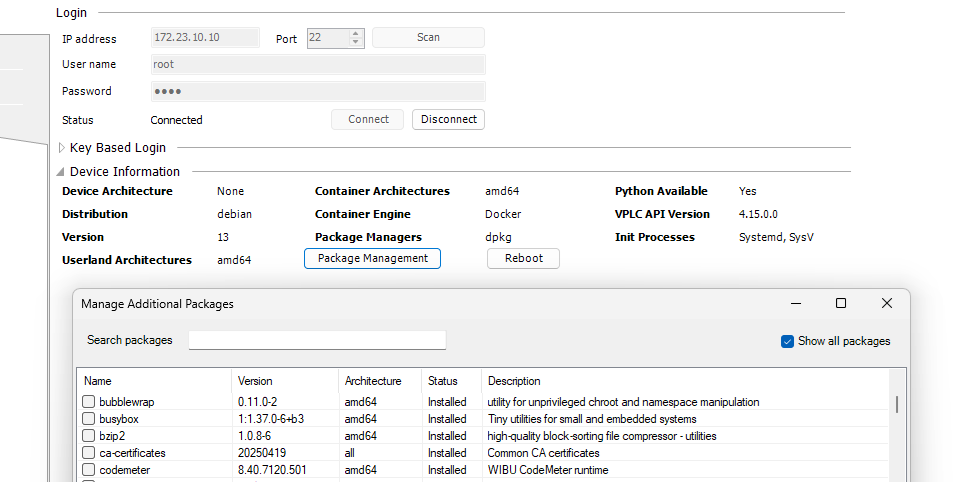953x482 pixels.
Task: Expand the Key Based Login section
Action: [x=62, y=148]
